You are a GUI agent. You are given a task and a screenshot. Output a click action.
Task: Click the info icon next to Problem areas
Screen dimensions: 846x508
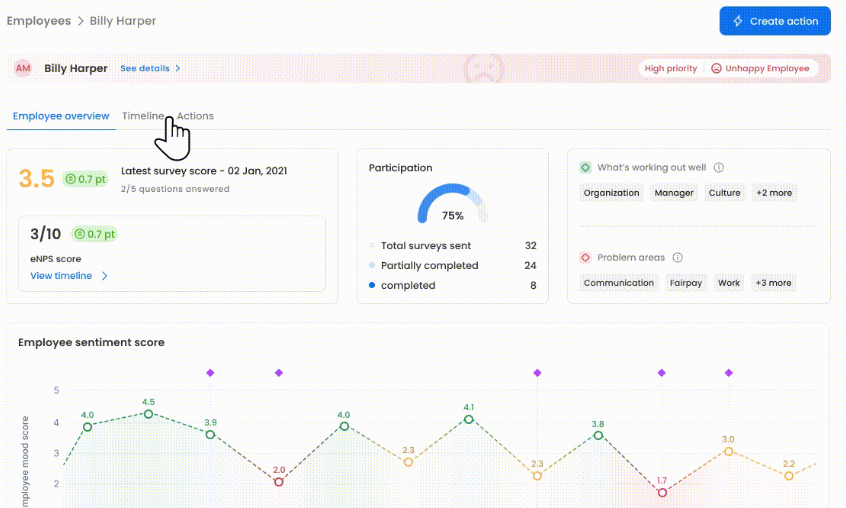point(677,258)
